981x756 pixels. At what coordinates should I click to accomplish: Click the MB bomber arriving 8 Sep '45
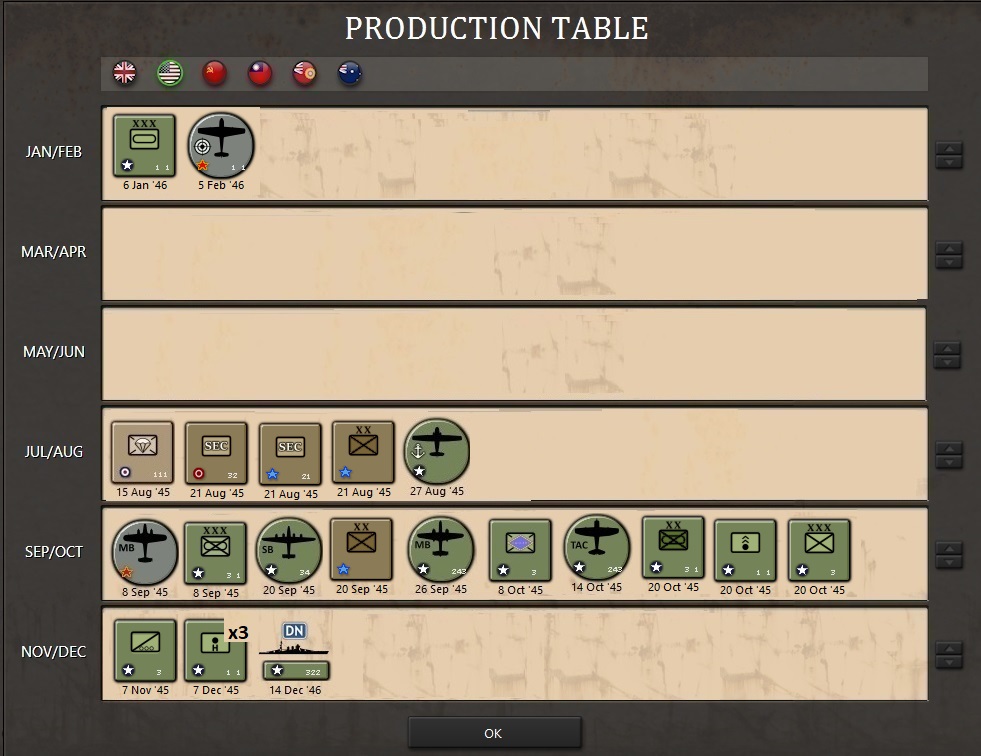pos(145,552)
